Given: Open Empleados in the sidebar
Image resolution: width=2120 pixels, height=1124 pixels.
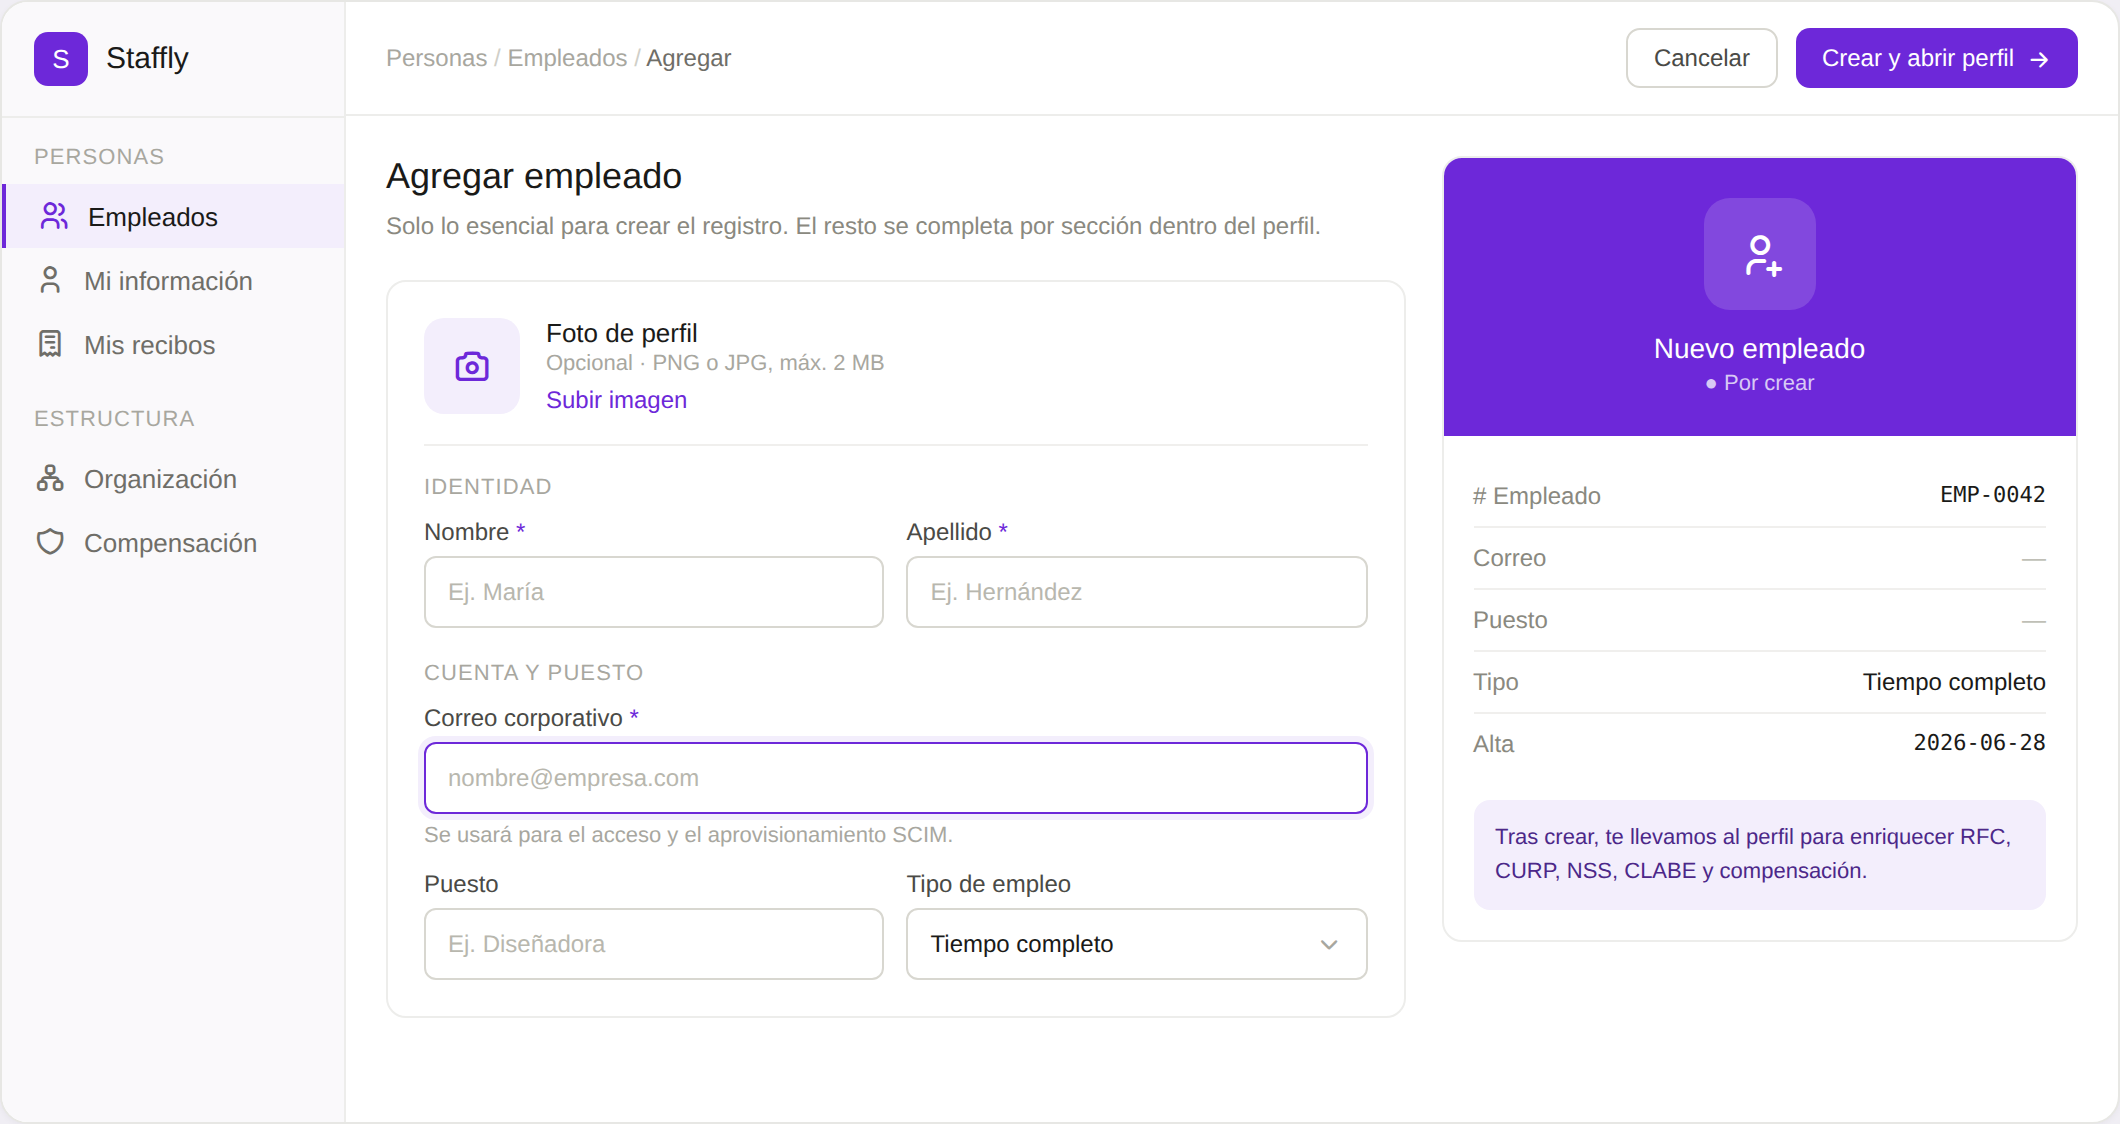Looking at the screenshot, I should (x=174, y=216).
